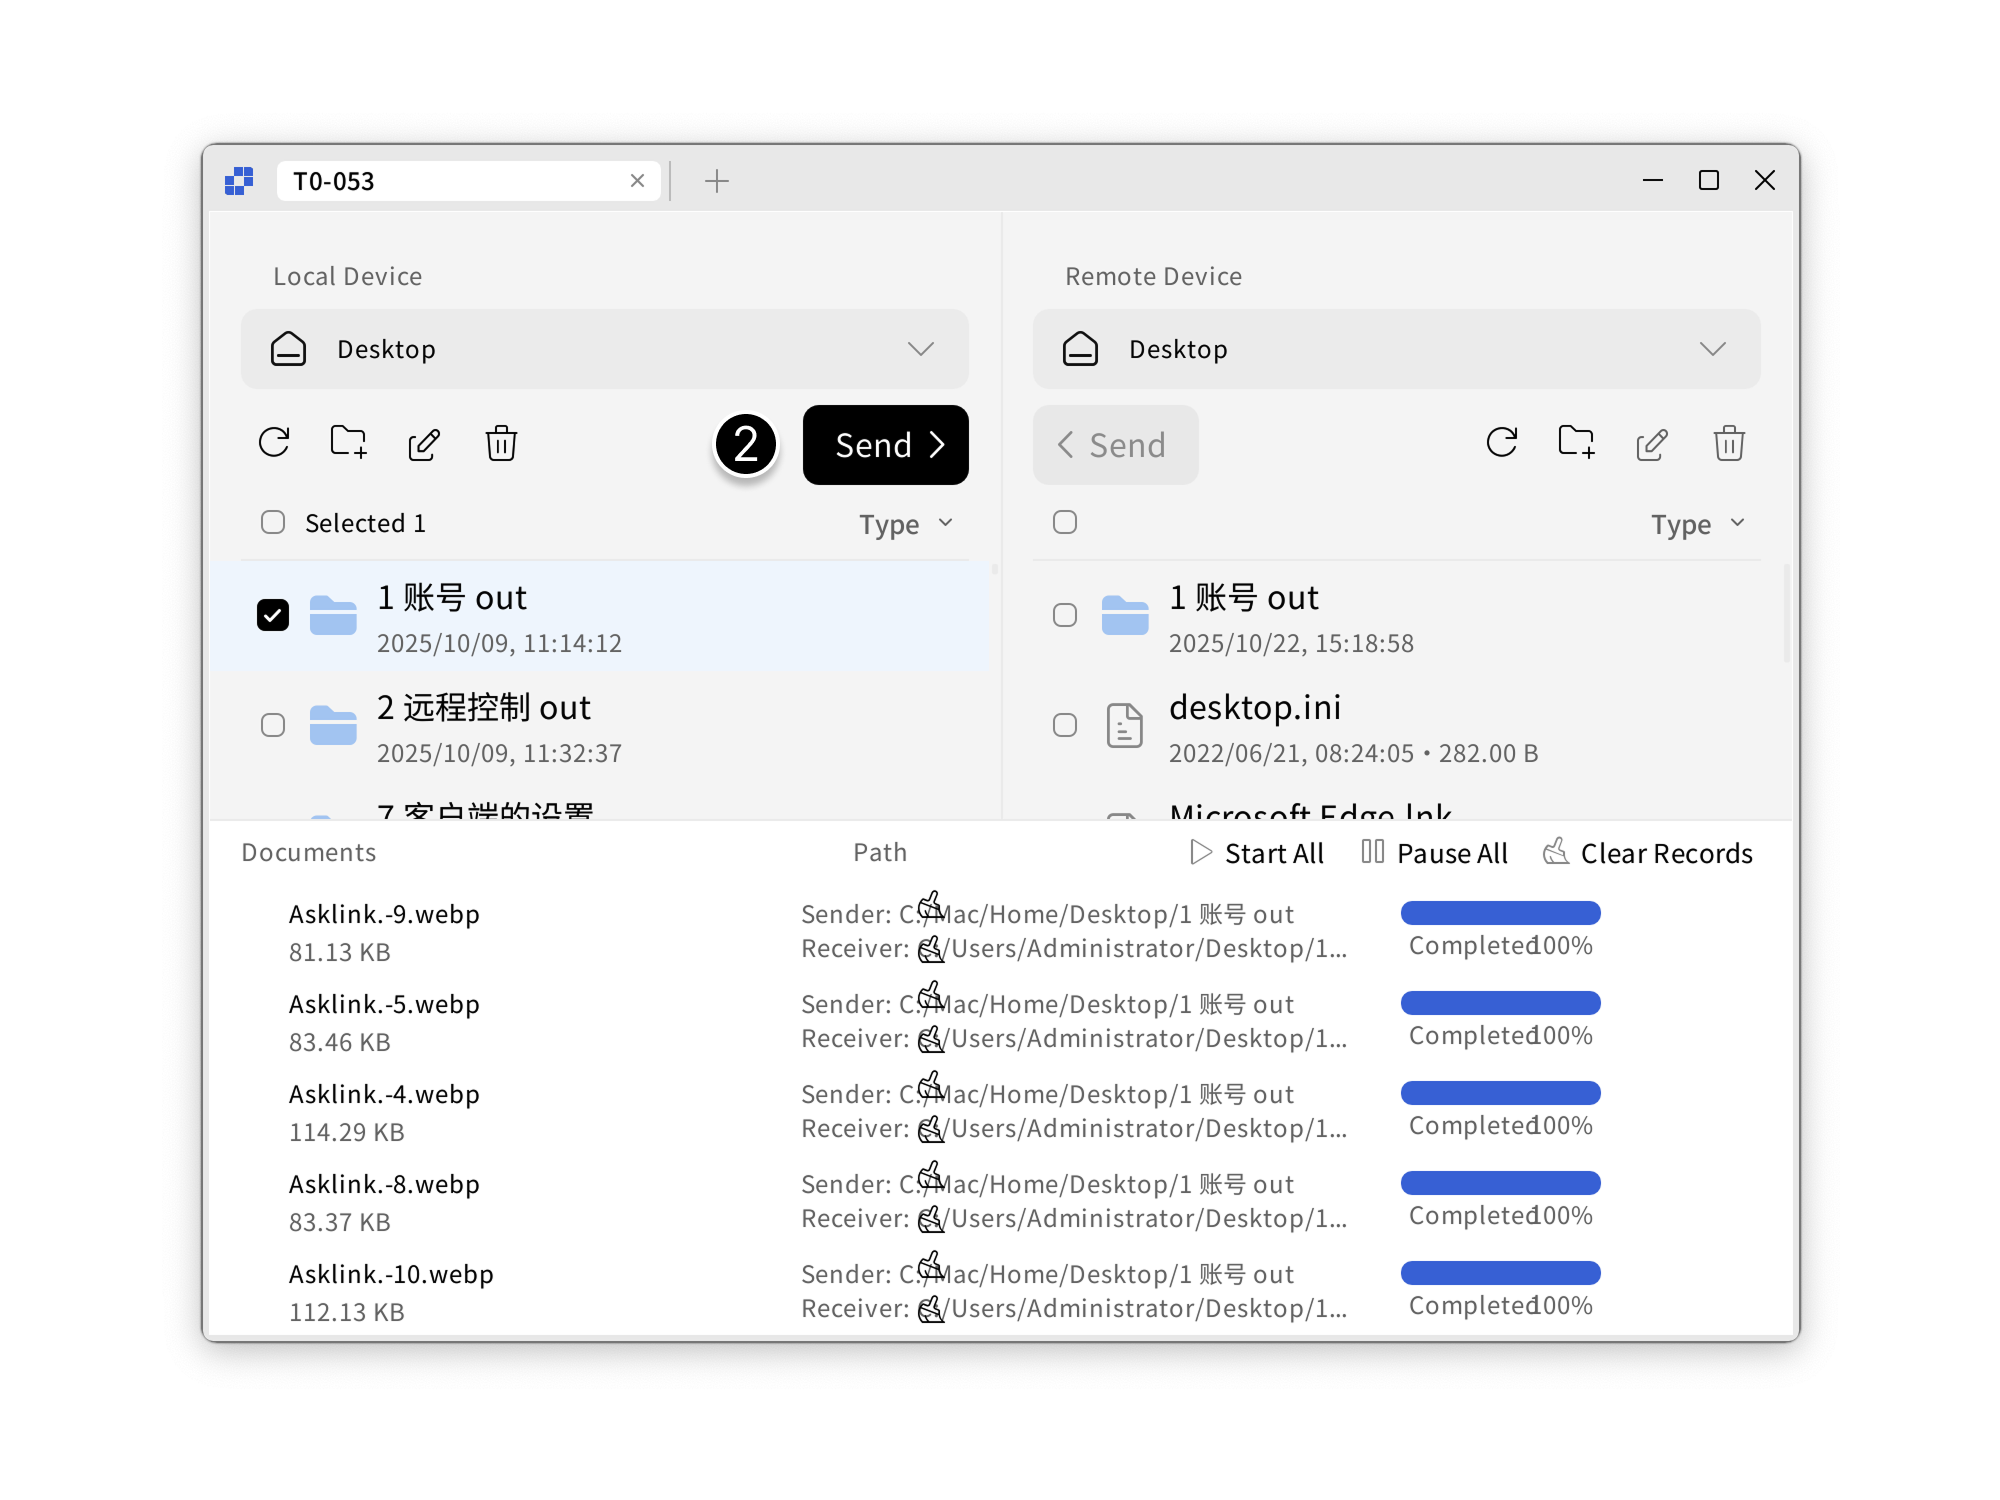Refresh the Remote Device file list
Viewport: 2000px width, 1500px height.
point(1501,441)
